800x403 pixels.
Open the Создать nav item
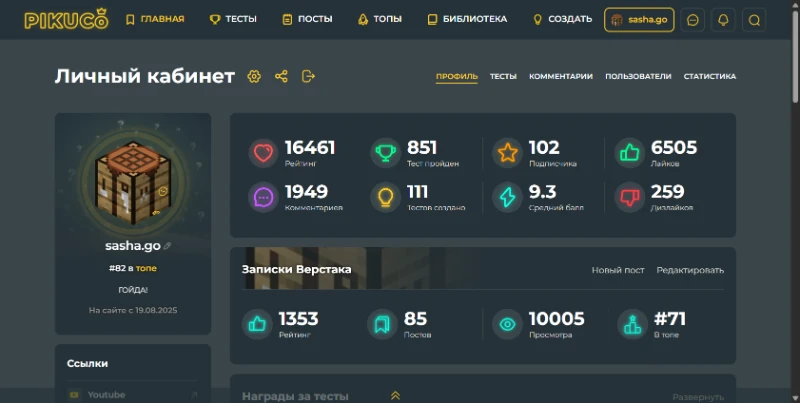coord(562,19)
